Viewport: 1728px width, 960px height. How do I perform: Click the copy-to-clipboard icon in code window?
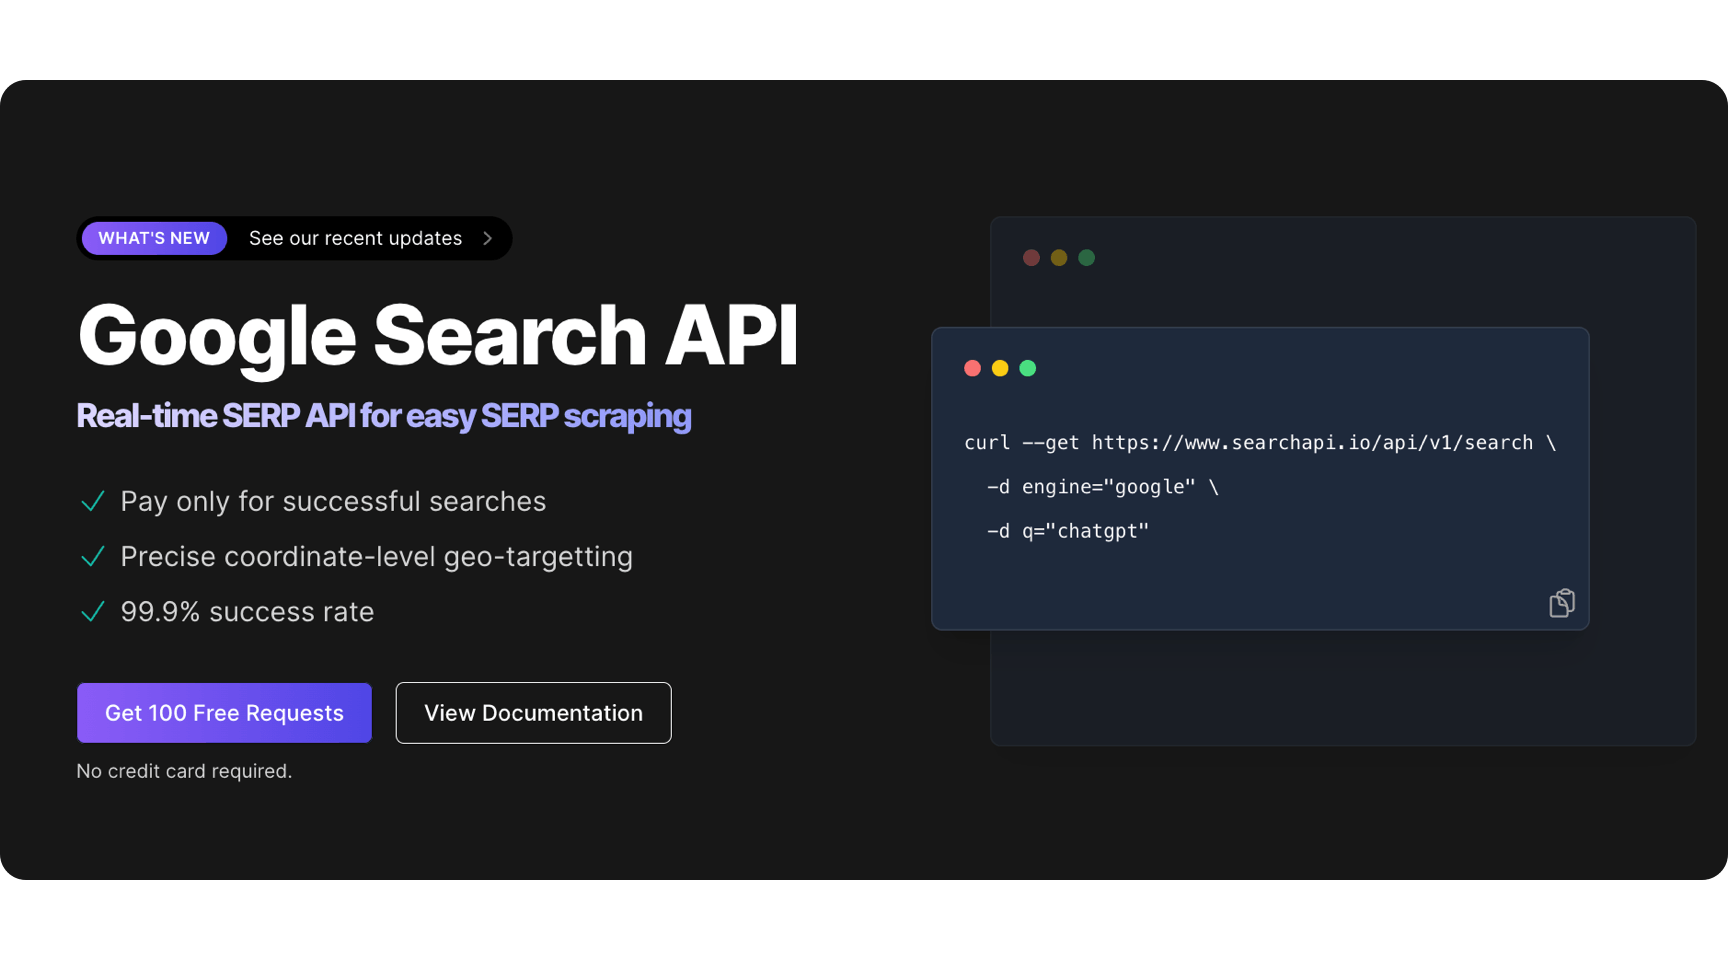[x=1561, y=602]
